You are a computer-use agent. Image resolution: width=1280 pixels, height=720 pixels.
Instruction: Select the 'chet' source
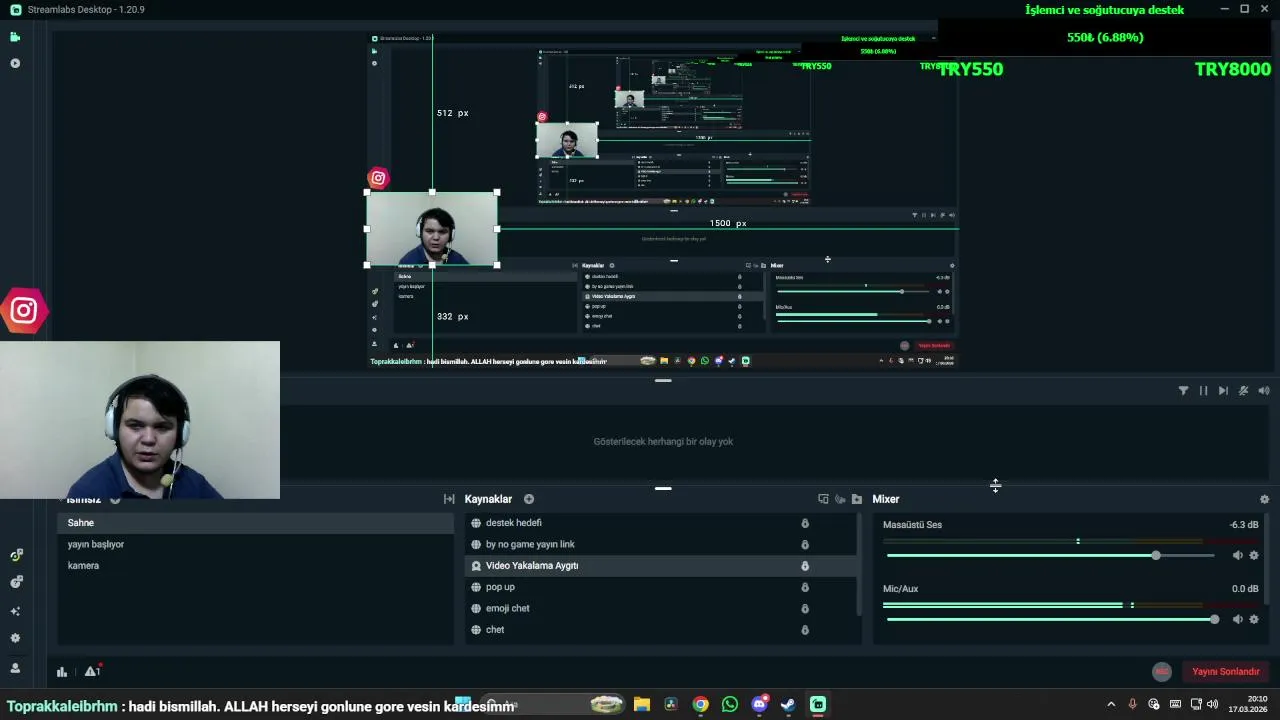660,630
